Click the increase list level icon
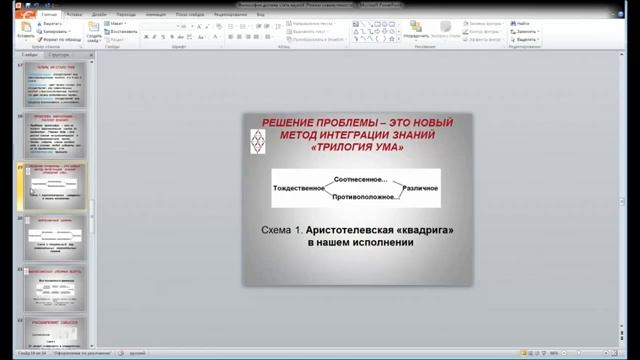The height and width of the screenshot is (360, 640). coord(267,27)
